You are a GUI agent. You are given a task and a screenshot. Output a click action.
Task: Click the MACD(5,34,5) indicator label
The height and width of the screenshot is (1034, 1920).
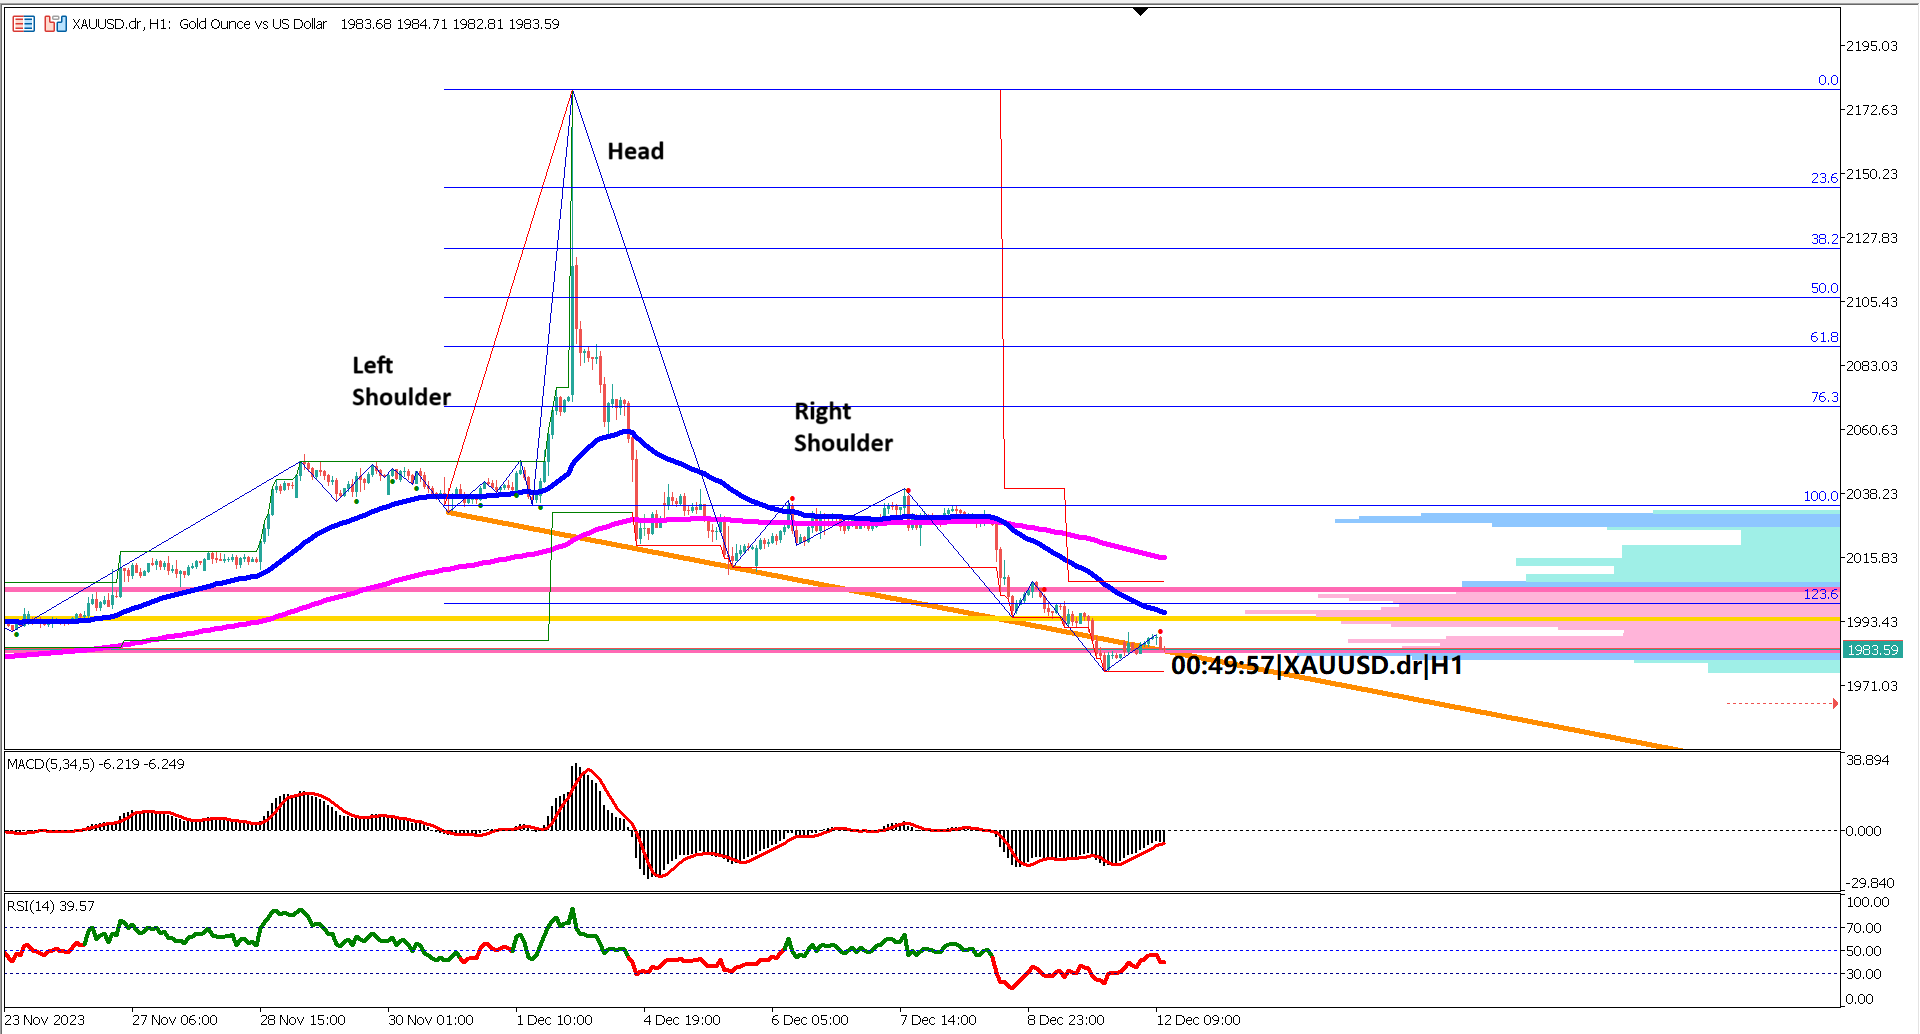(52, 762)
